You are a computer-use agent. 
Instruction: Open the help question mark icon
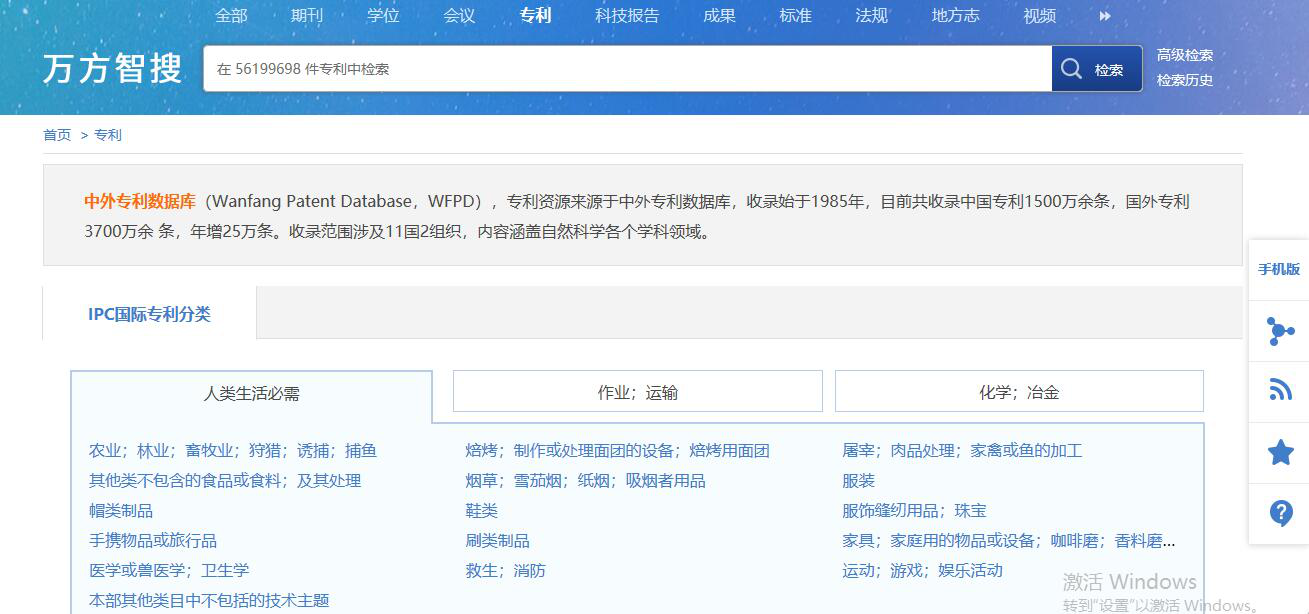(x=1280, y=513)
